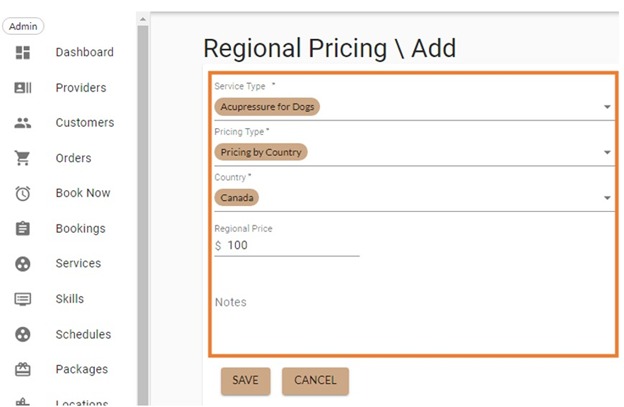The width and height of the screenshot is (624, 407).
Task: Expand the Country dropdown arrow
Action: [x=607, y=198]
